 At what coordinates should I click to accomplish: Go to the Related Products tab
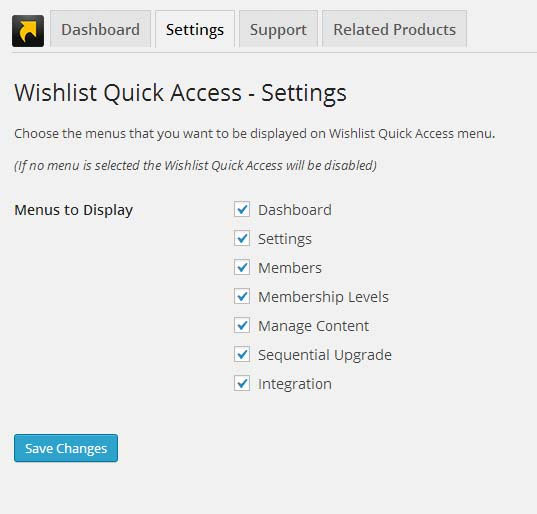[x=395, y=29]
